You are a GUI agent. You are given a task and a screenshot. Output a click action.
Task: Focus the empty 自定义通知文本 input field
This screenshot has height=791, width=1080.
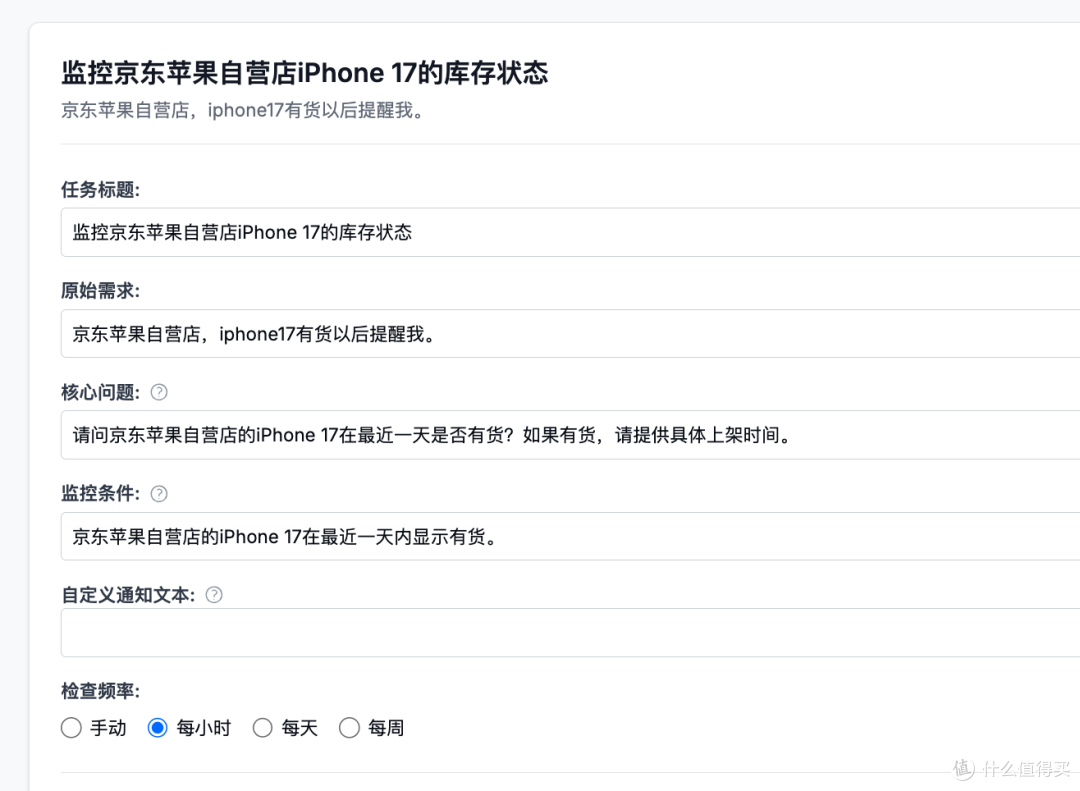[570, 633]
